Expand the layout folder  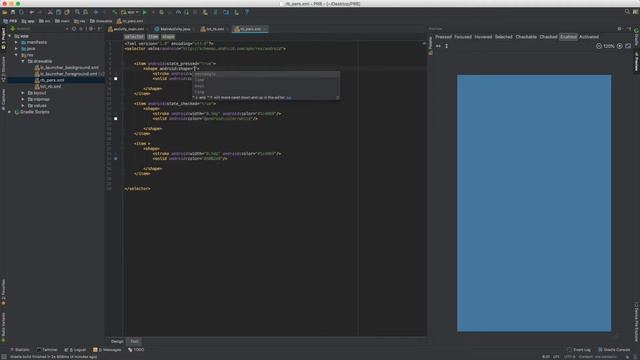pyautogui.click(x=23, y=93)
